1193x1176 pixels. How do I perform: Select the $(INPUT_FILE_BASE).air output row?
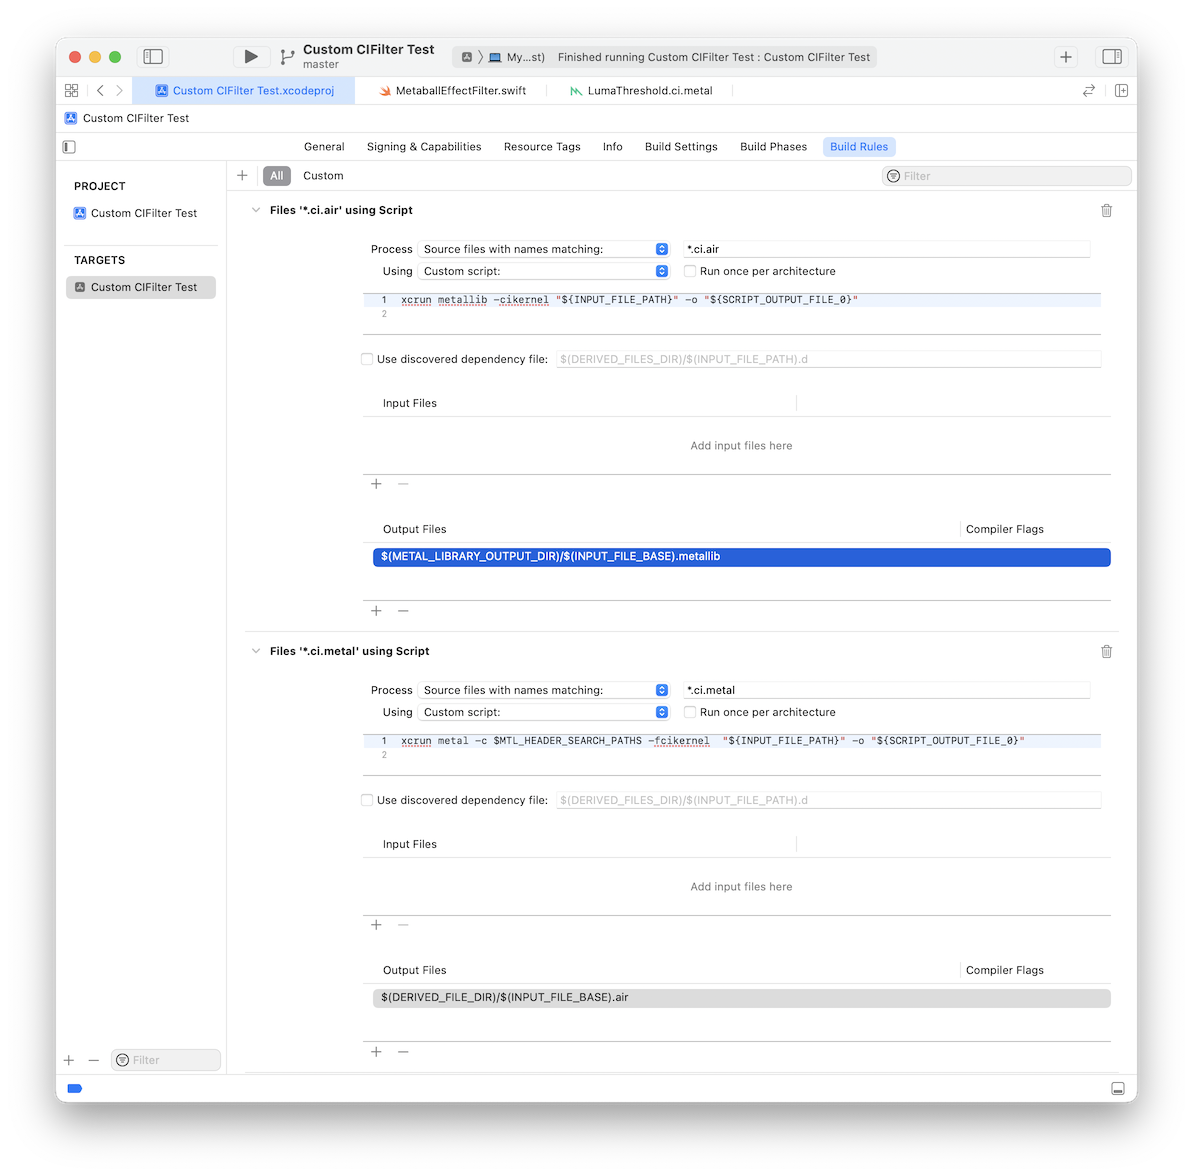tap(741, 998)
